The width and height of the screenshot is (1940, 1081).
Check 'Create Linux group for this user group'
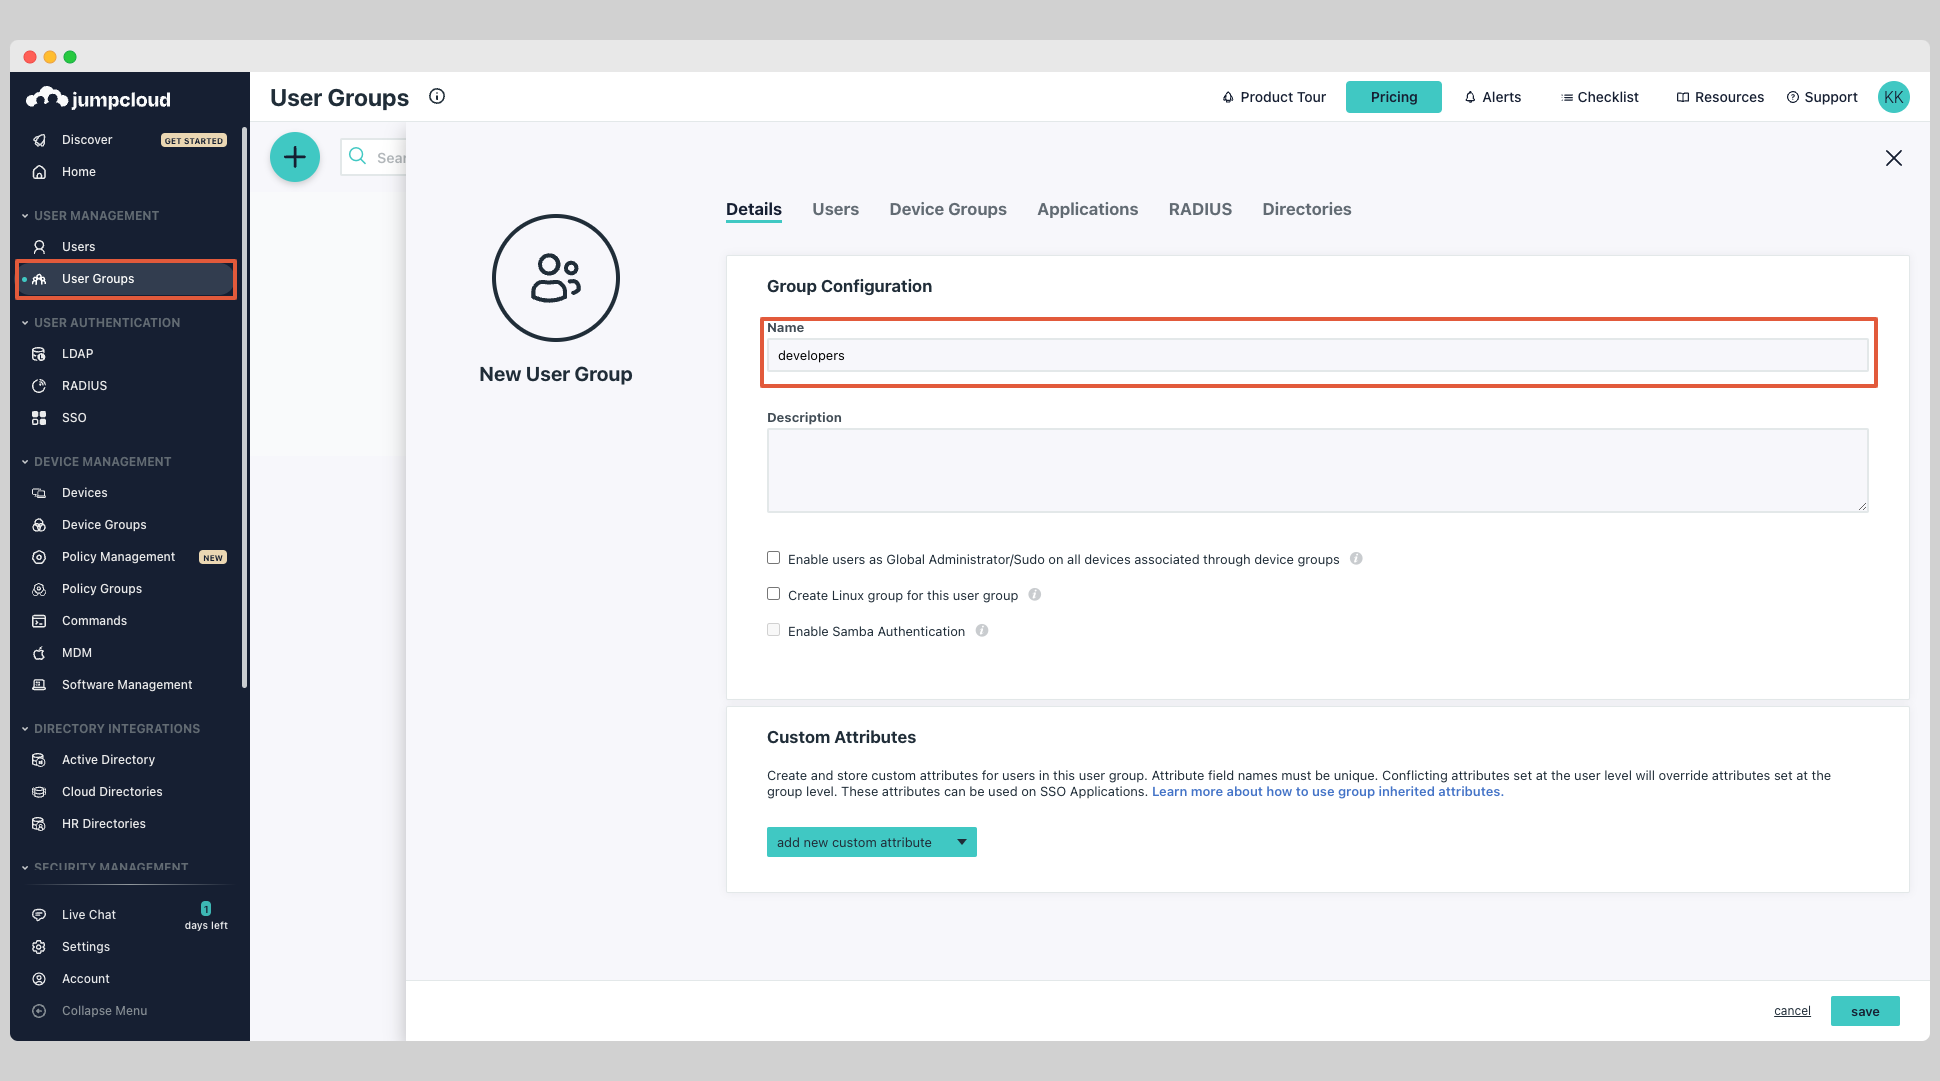[x=773, y=593]
